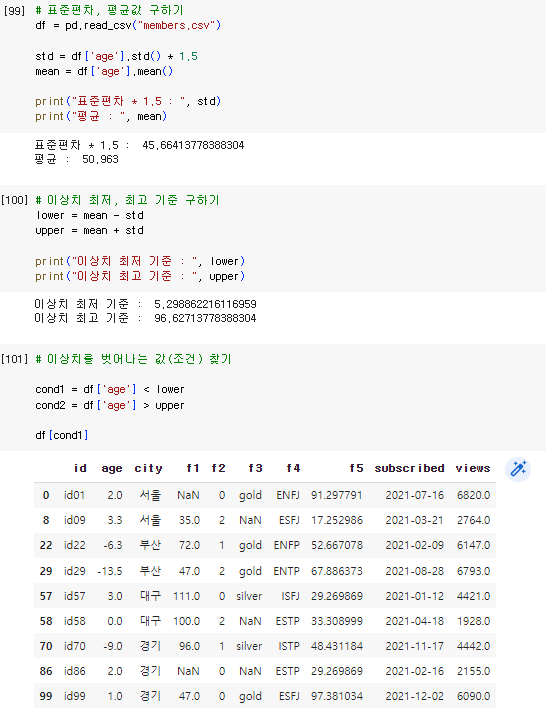
Task: Click f5 value 67.886373
Action: coord(336,571)
